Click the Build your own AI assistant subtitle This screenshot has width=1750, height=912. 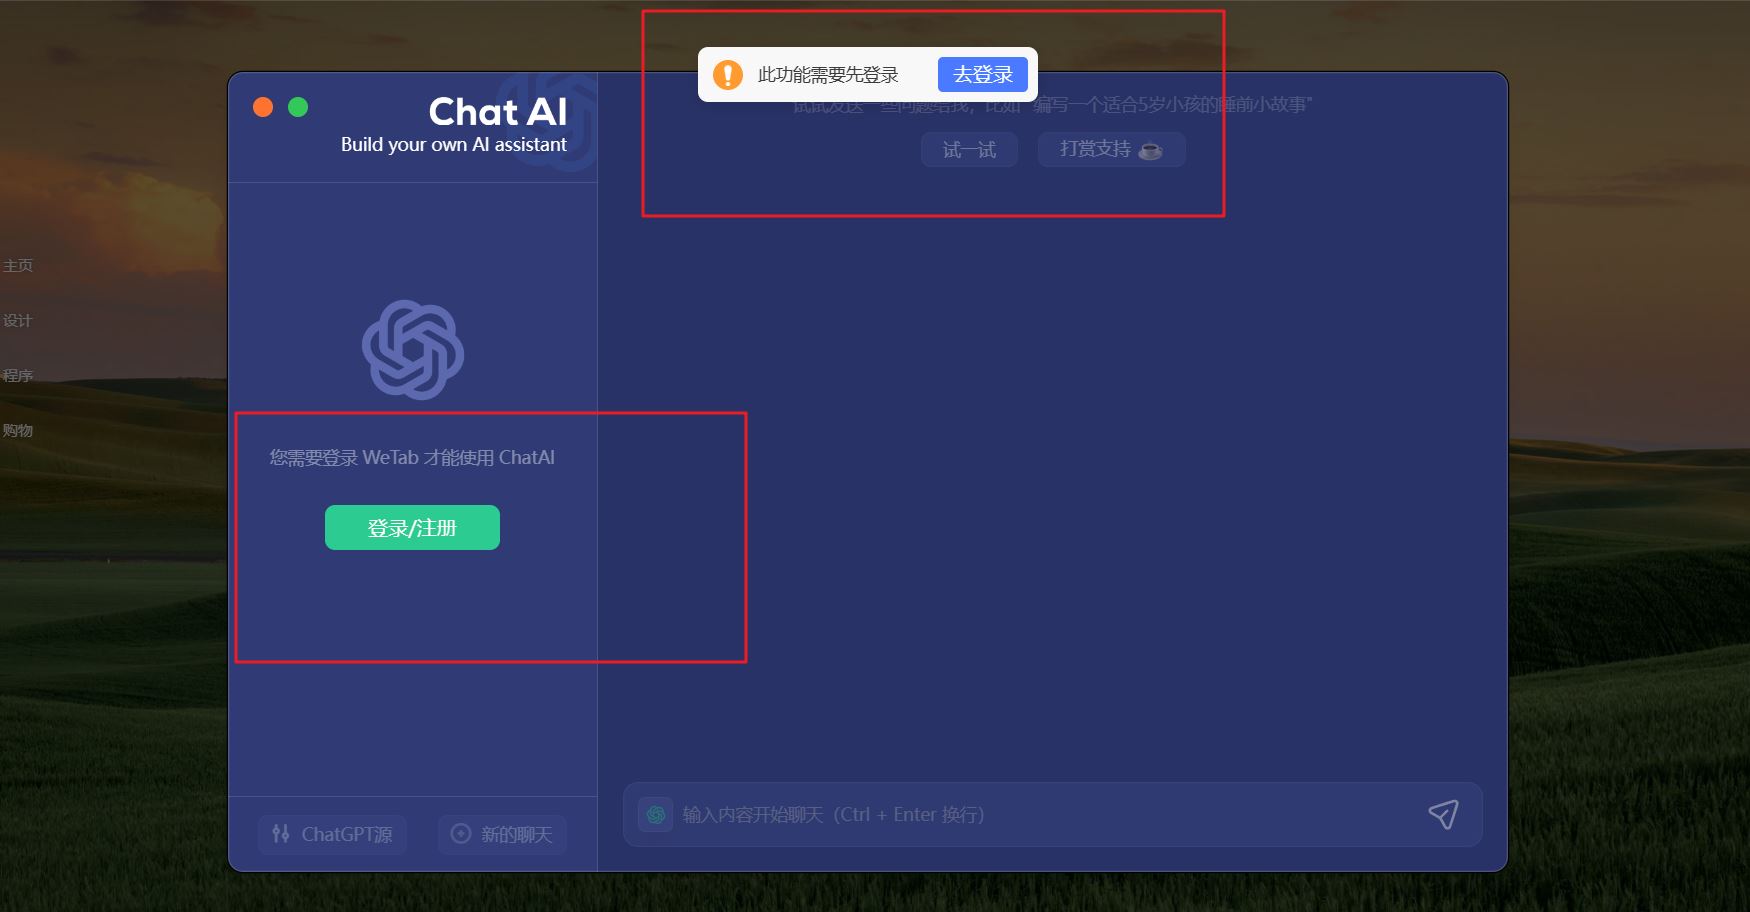[454, 145]
